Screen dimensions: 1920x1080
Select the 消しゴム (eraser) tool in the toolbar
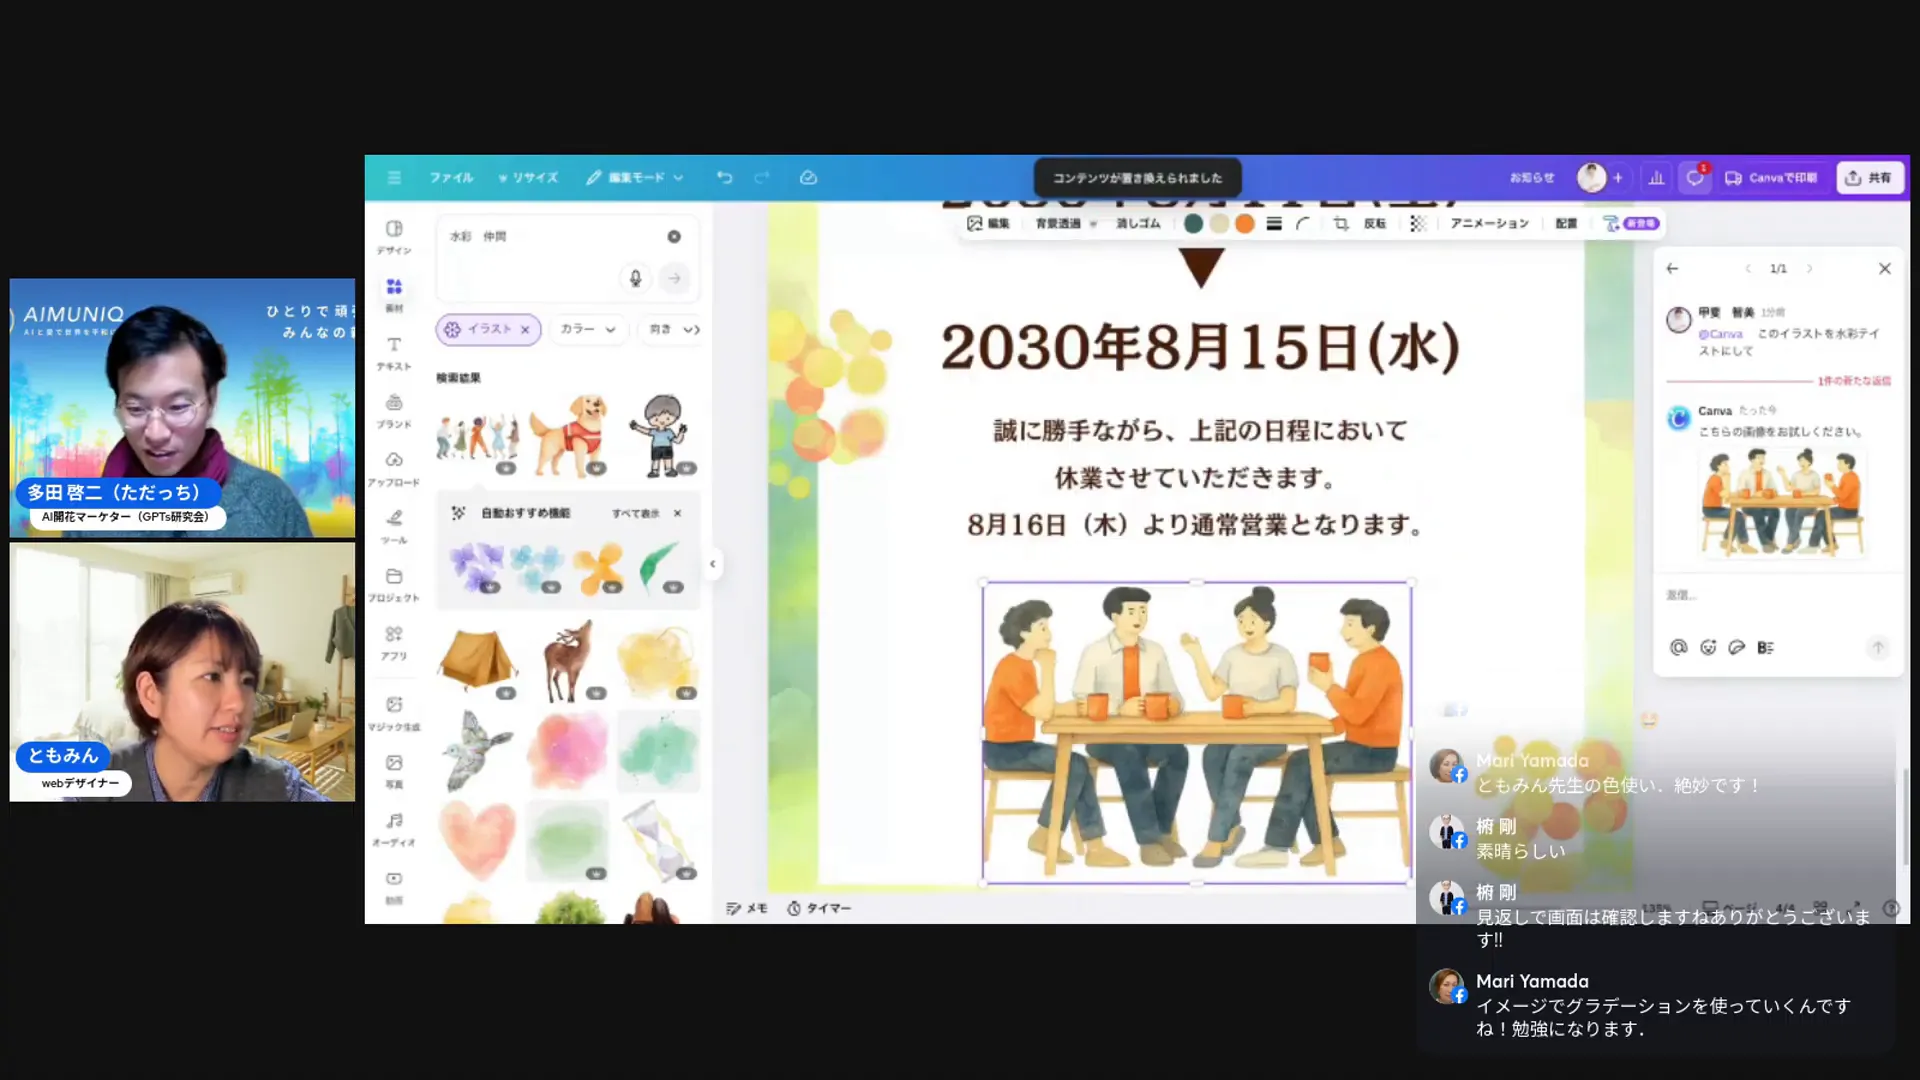(x=1137, y=224)
